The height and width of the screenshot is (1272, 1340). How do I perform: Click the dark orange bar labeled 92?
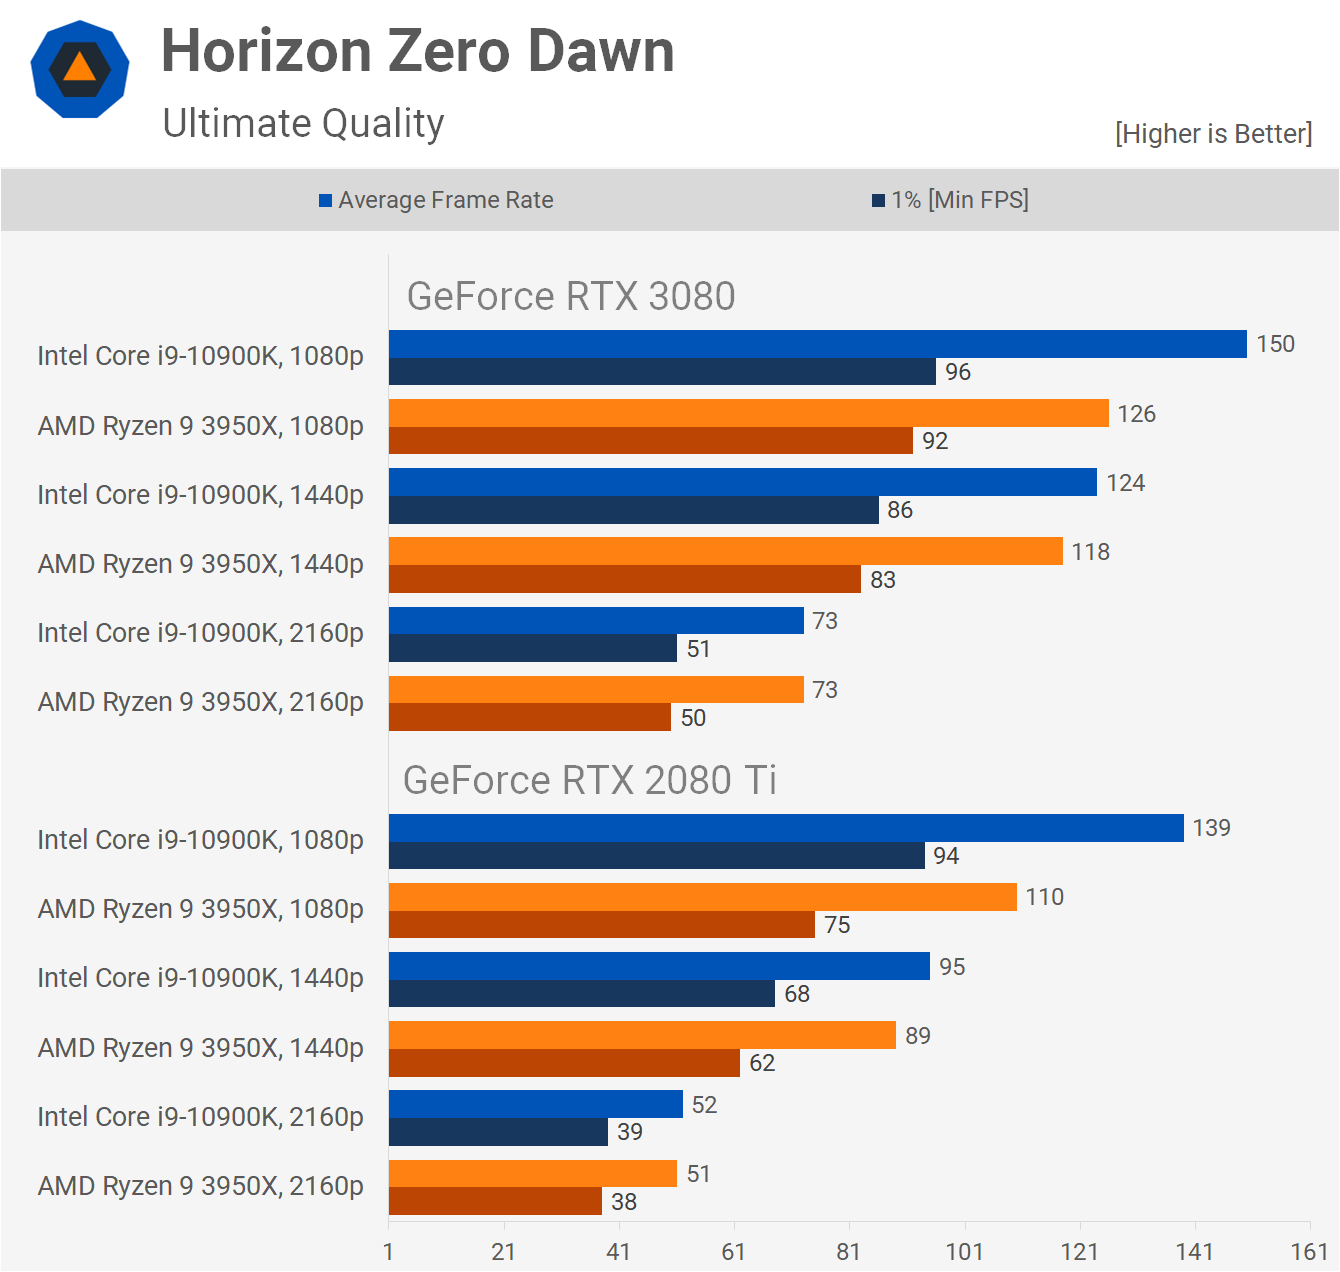651,441
